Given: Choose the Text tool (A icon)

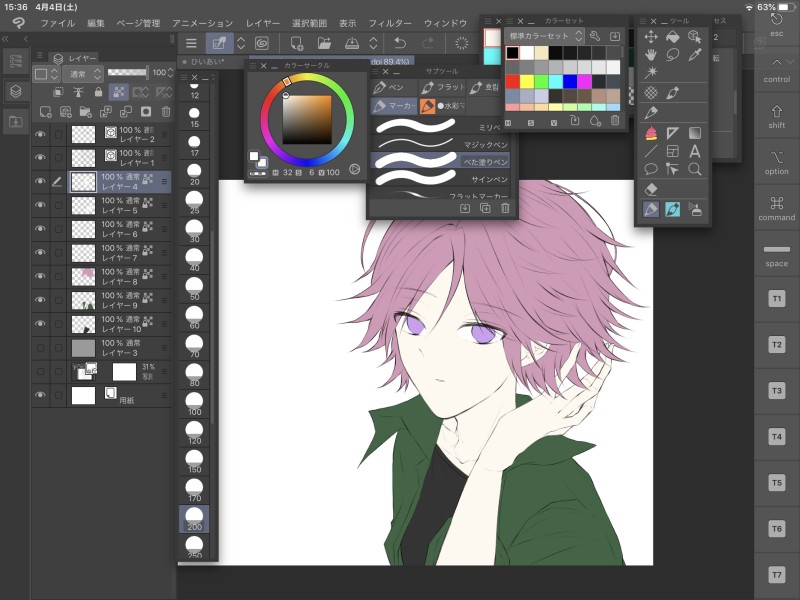Looking at the screenshot, I should coord(695,151).
